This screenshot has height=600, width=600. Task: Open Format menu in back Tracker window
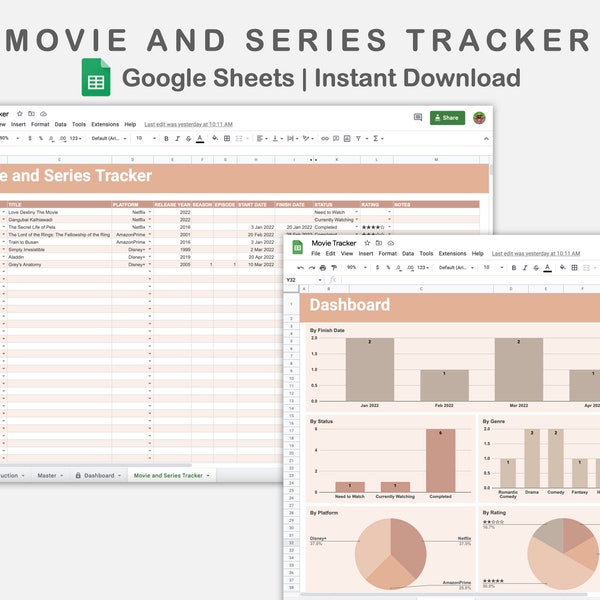[x=40, y=124]
